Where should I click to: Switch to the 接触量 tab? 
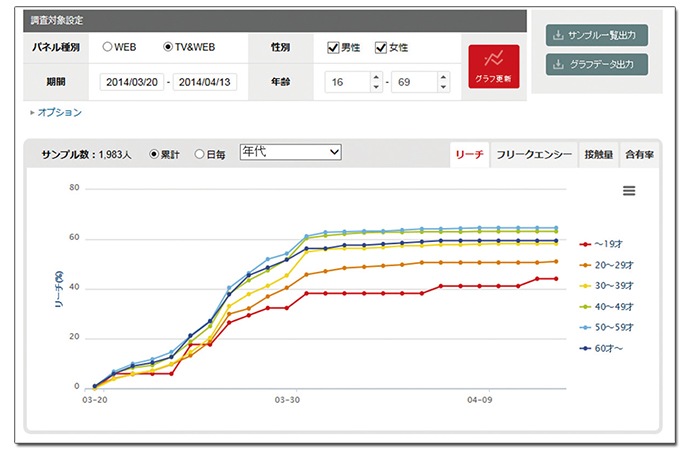click(599, 154)
